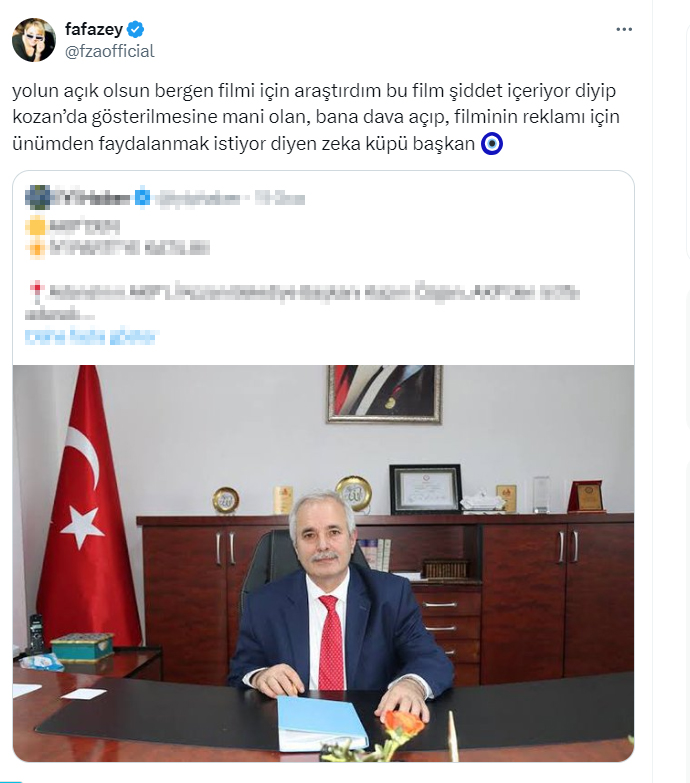Click the quoted account's blue verified badge
690x783 pixels.
pos(142,198)
